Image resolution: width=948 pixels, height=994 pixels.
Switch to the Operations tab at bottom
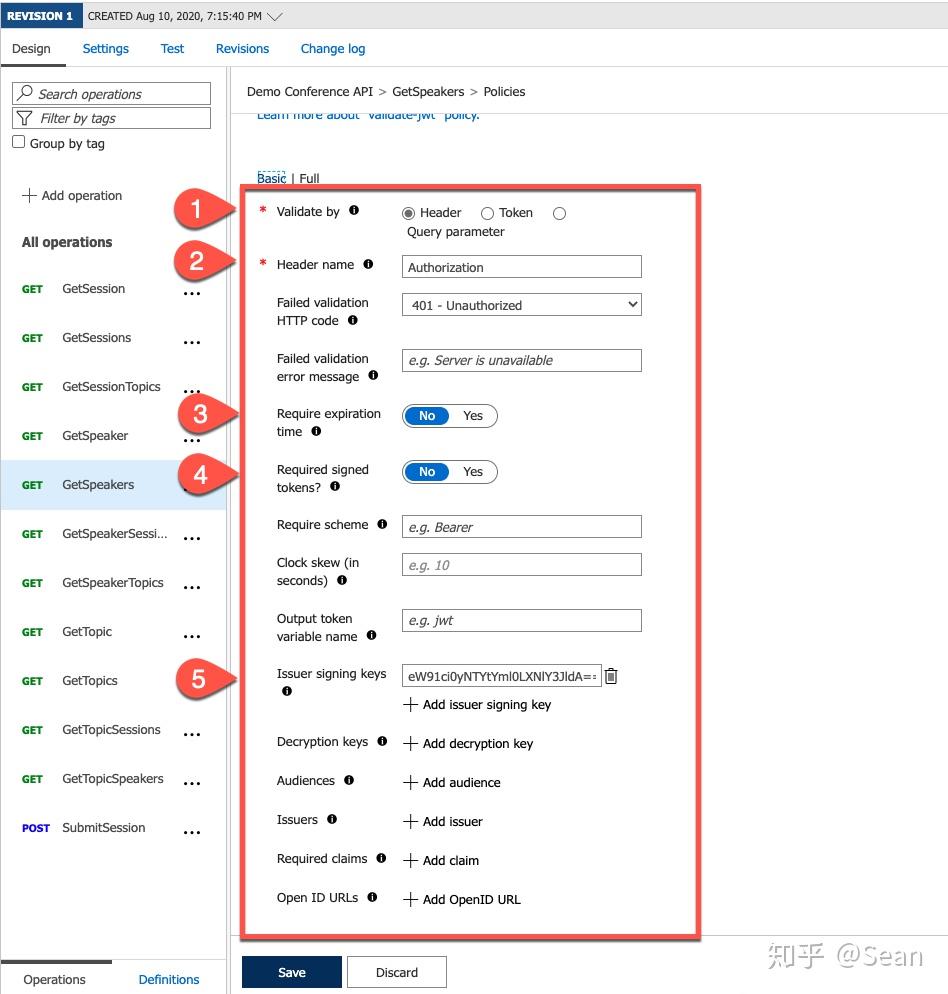click(55, 979)
